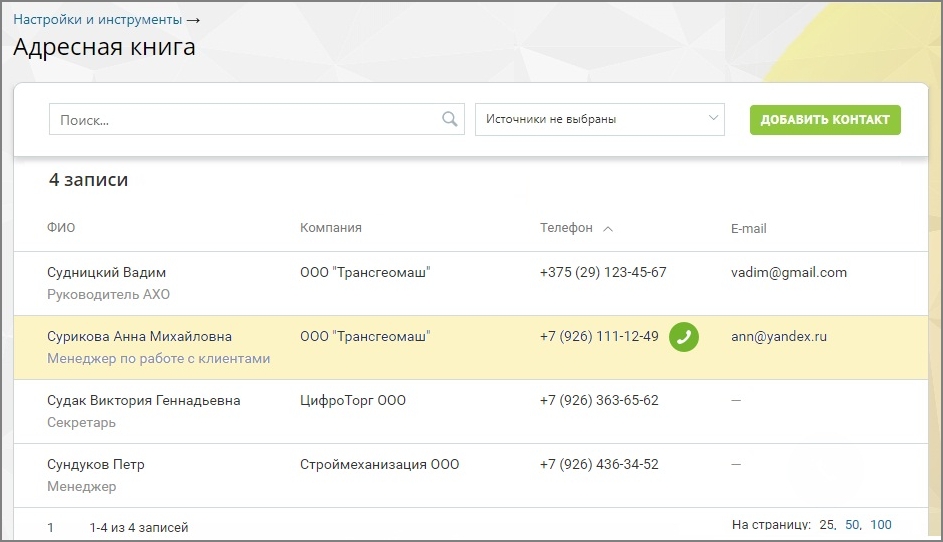Click company ЦифроТорг ООО
This screenshot has width=943, height=542.
click(x=353, y=401)
